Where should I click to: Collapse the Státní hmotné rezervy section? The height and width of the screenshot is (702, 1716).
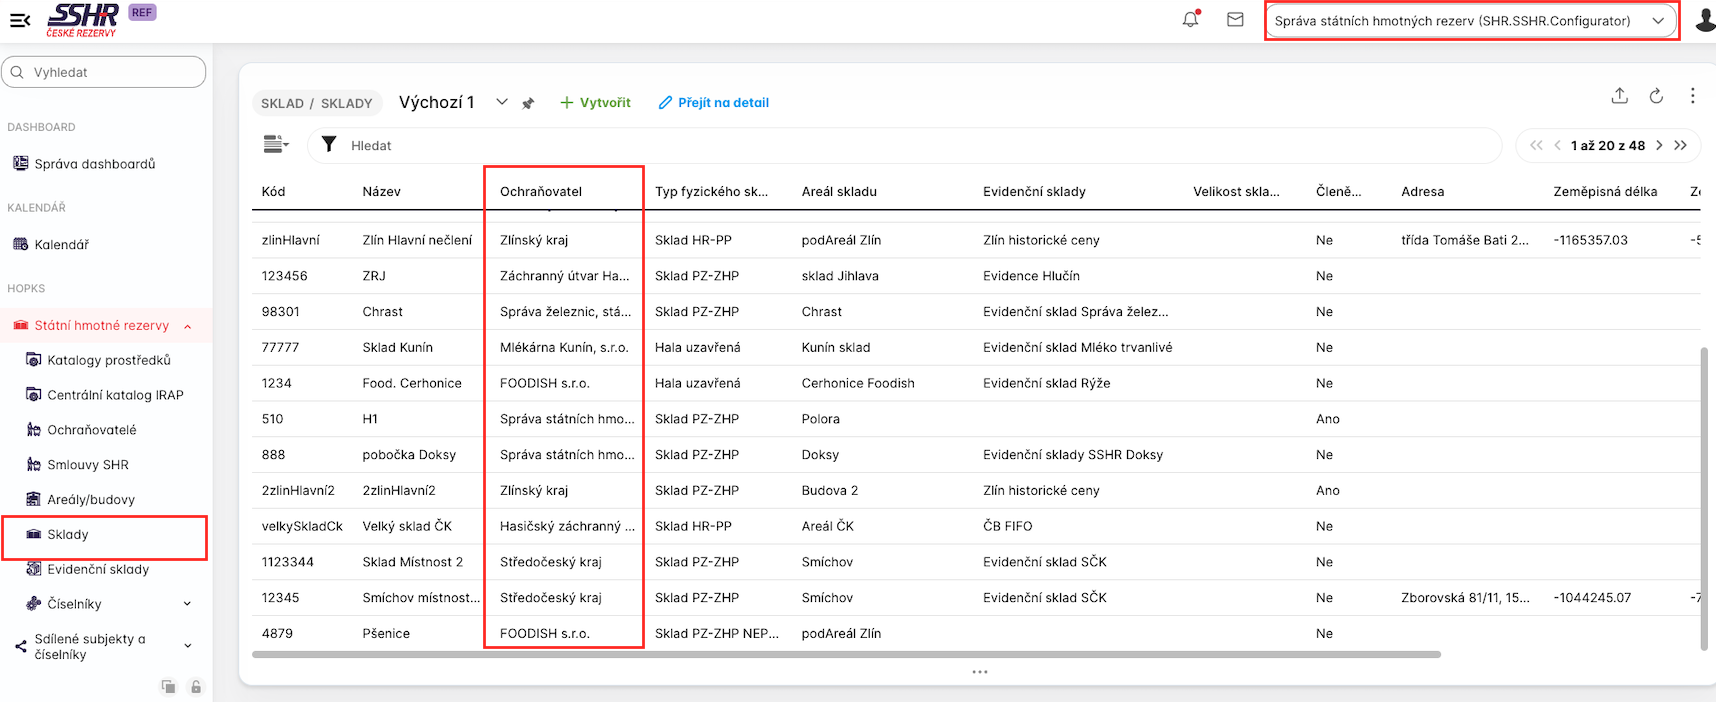pos(188,326)
